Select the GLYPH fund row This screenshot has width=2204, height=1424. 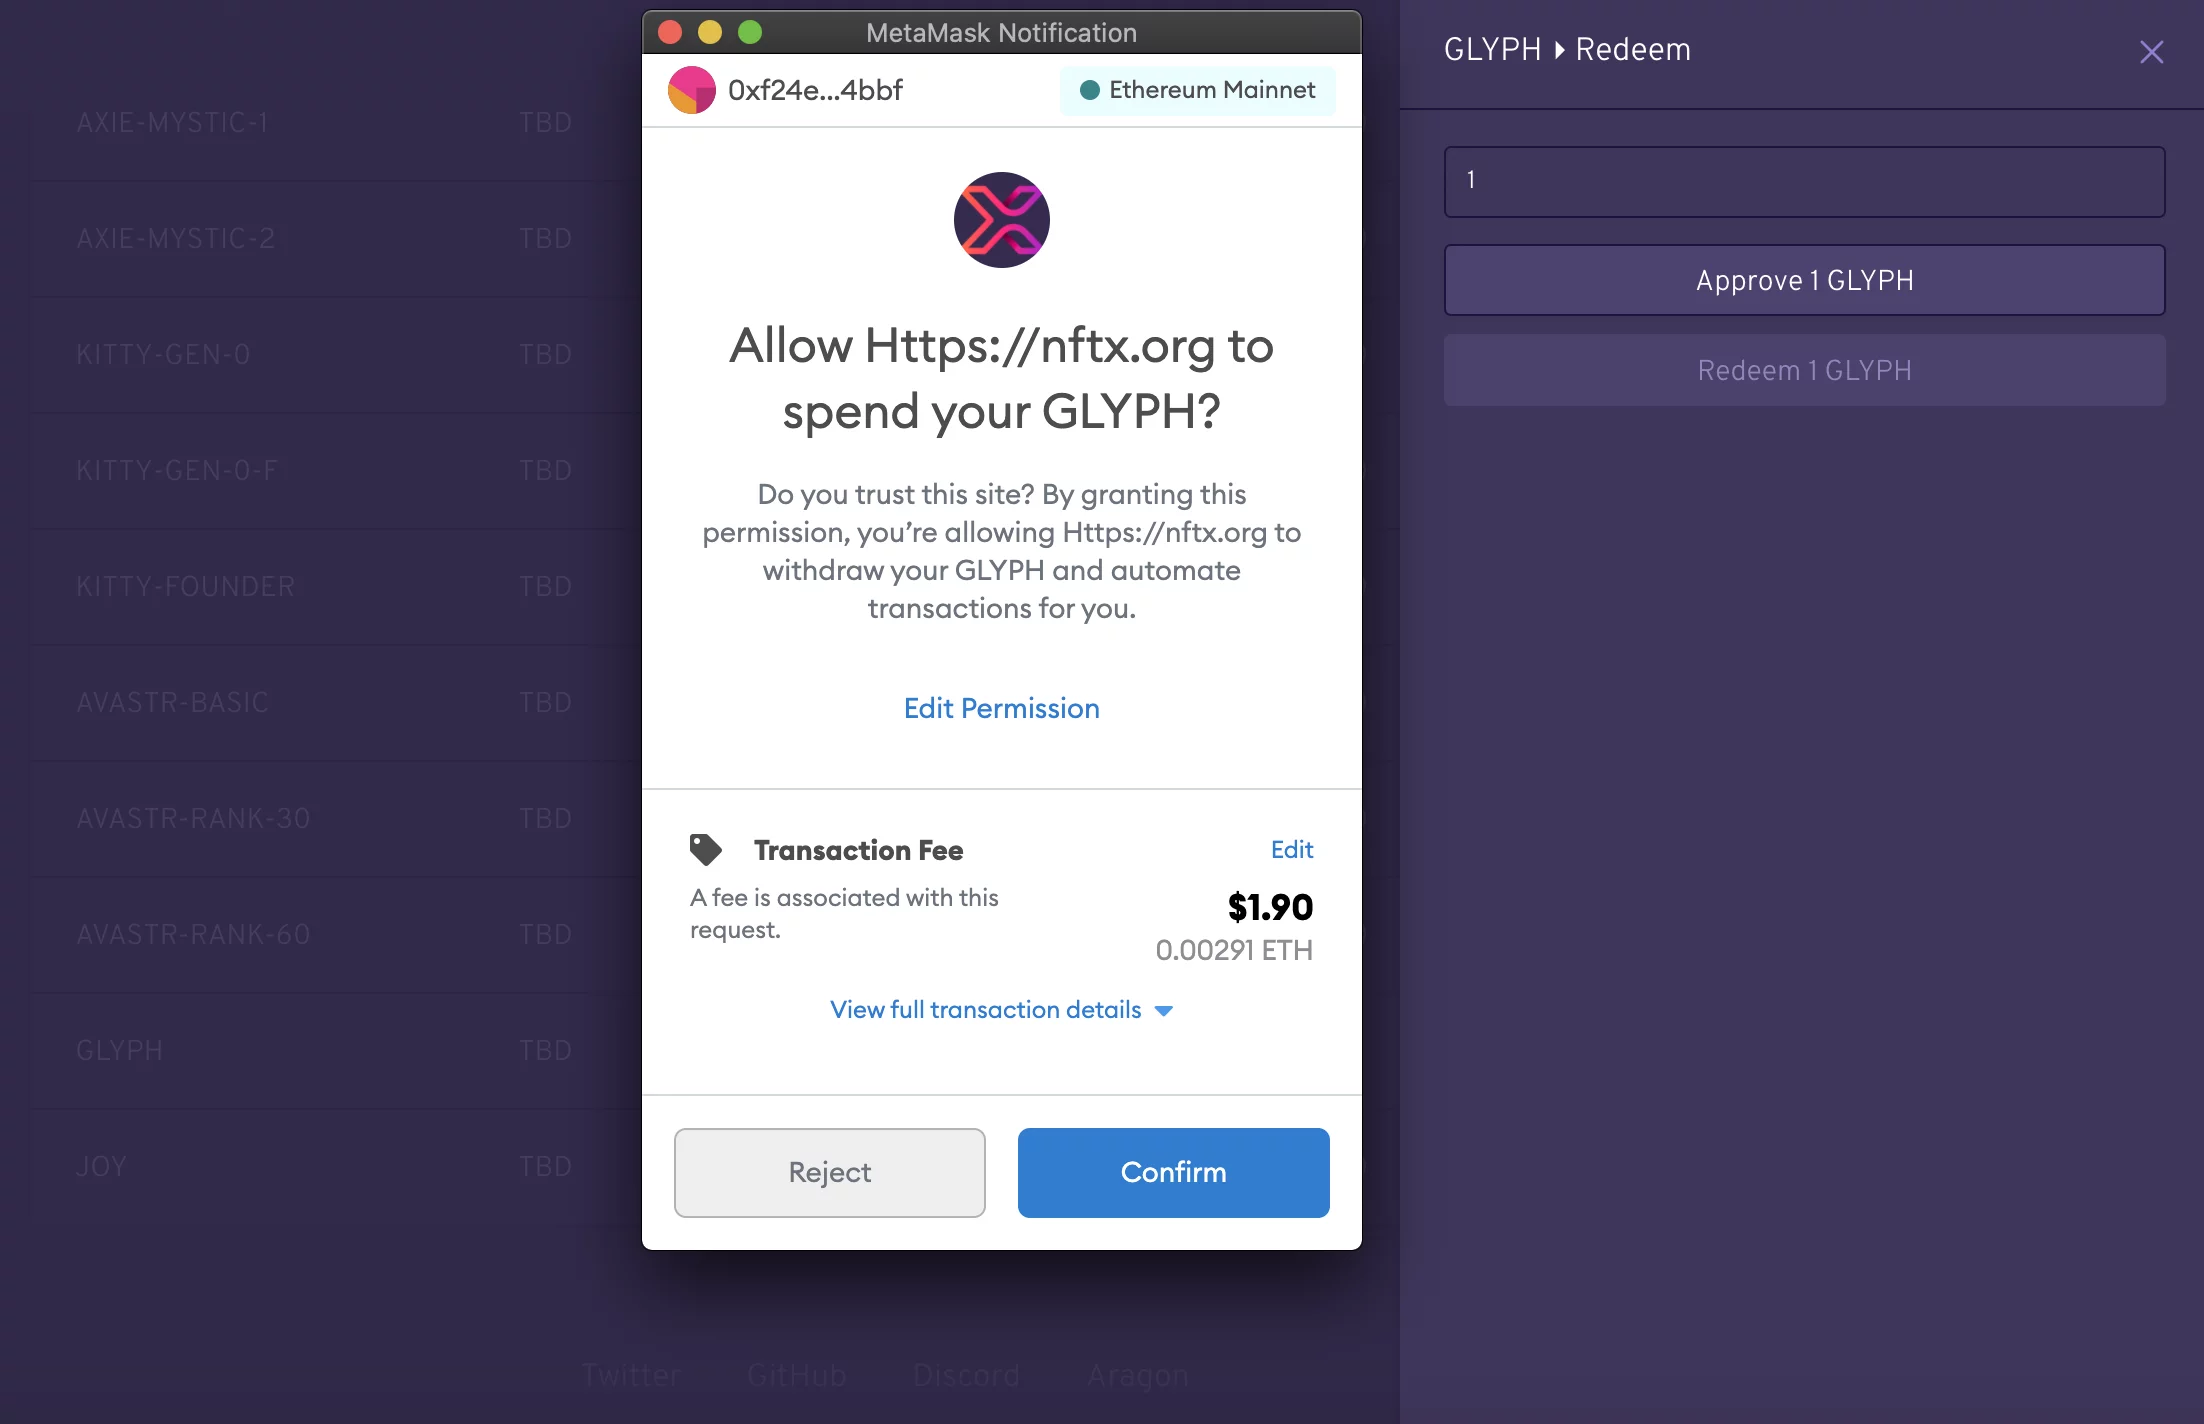[x=335, y=1050]
